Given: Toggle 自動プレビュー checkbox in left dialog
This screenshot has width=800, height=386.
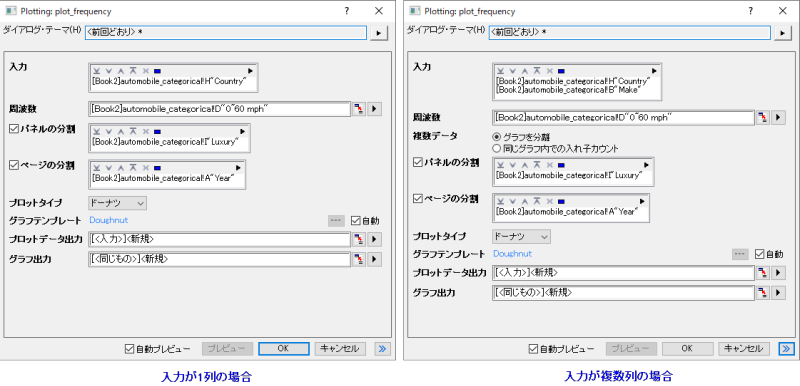Looking at the screenshot, I should point(129,349).
